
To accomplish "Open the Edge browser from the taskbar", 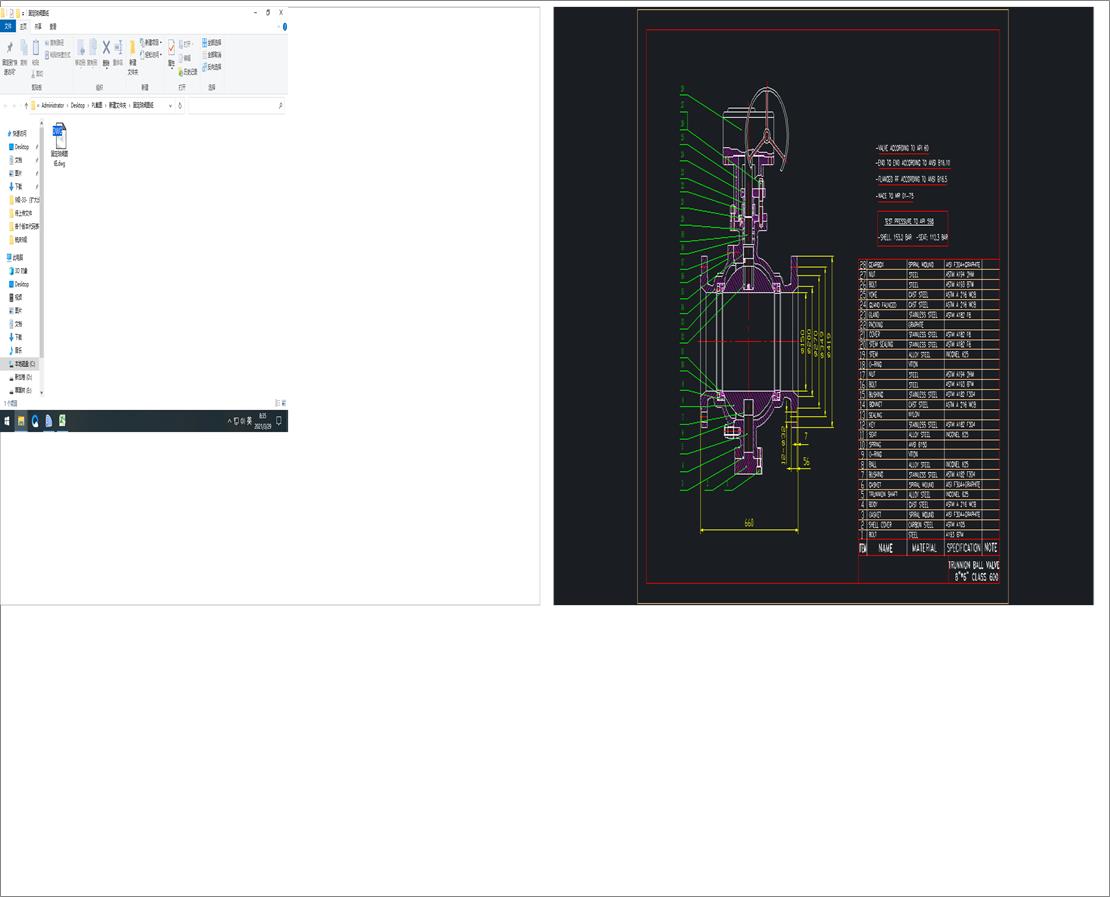I will tap(35, 420).
